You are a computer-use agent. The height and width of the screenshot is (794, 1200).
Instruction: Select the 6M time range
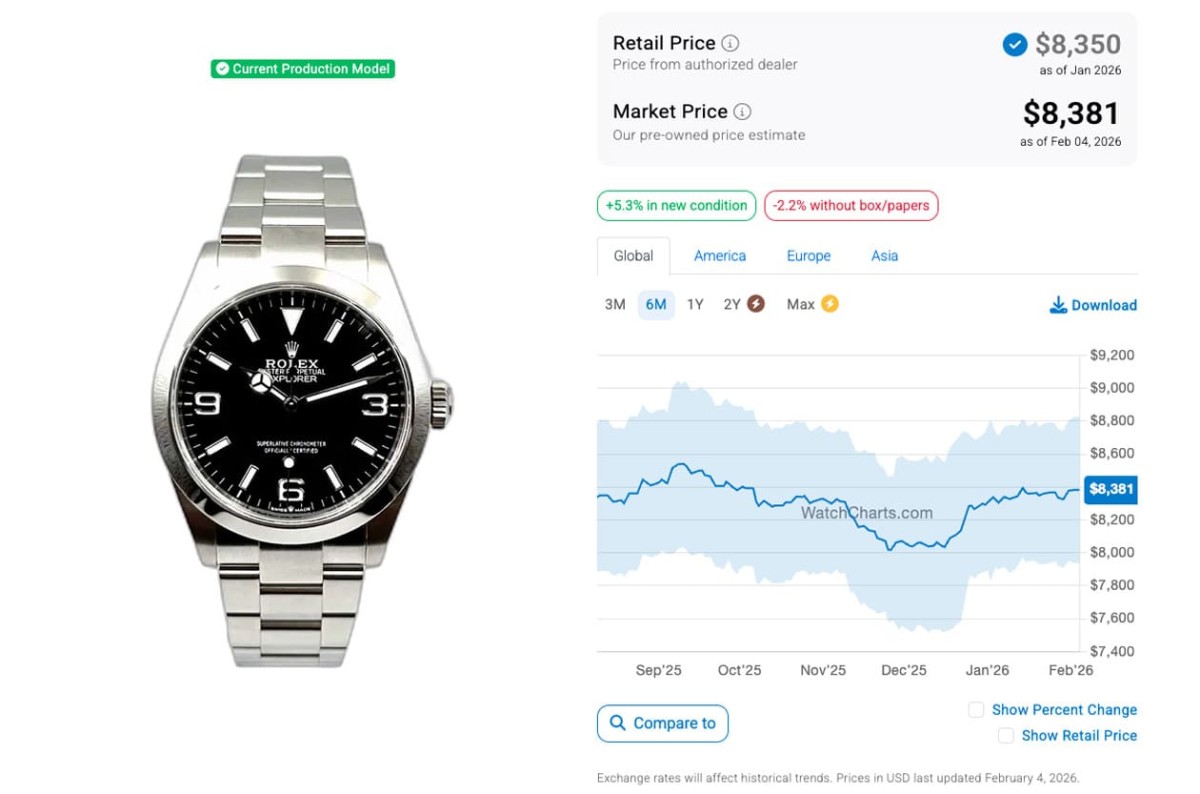[x=656, y=305]
